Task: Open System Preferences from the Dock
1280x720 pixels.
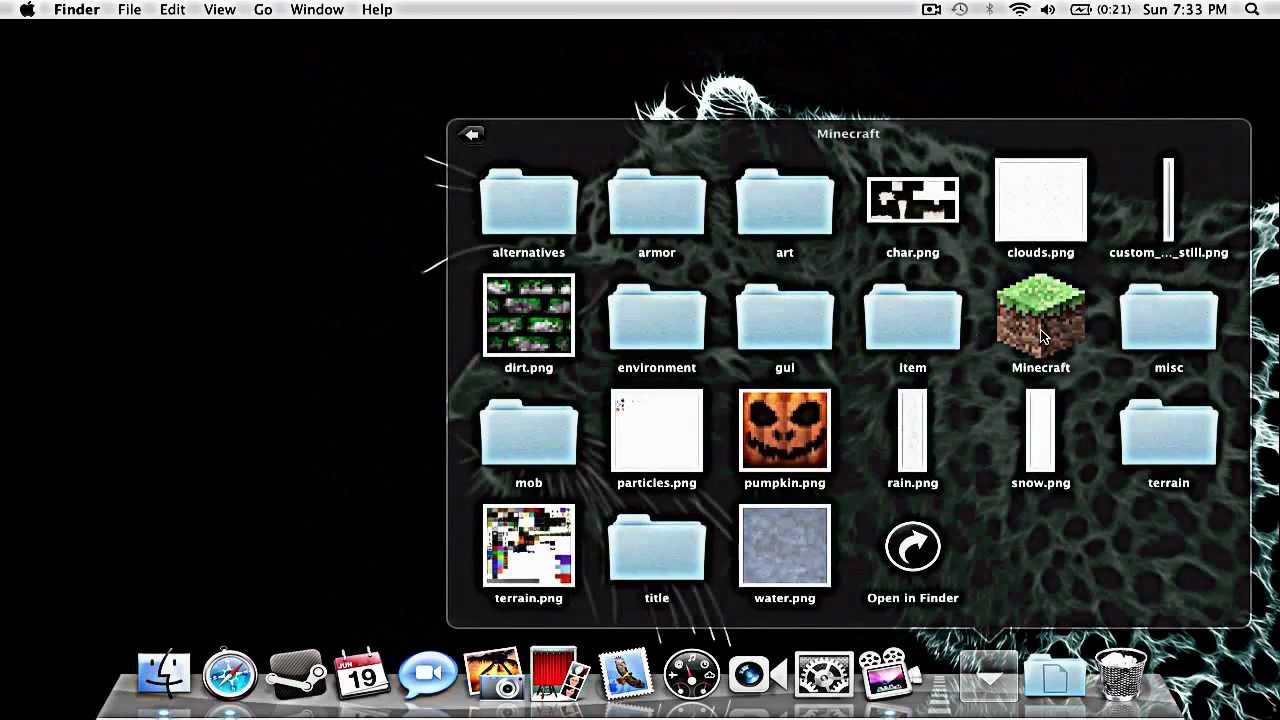Action: click(823, 673)
